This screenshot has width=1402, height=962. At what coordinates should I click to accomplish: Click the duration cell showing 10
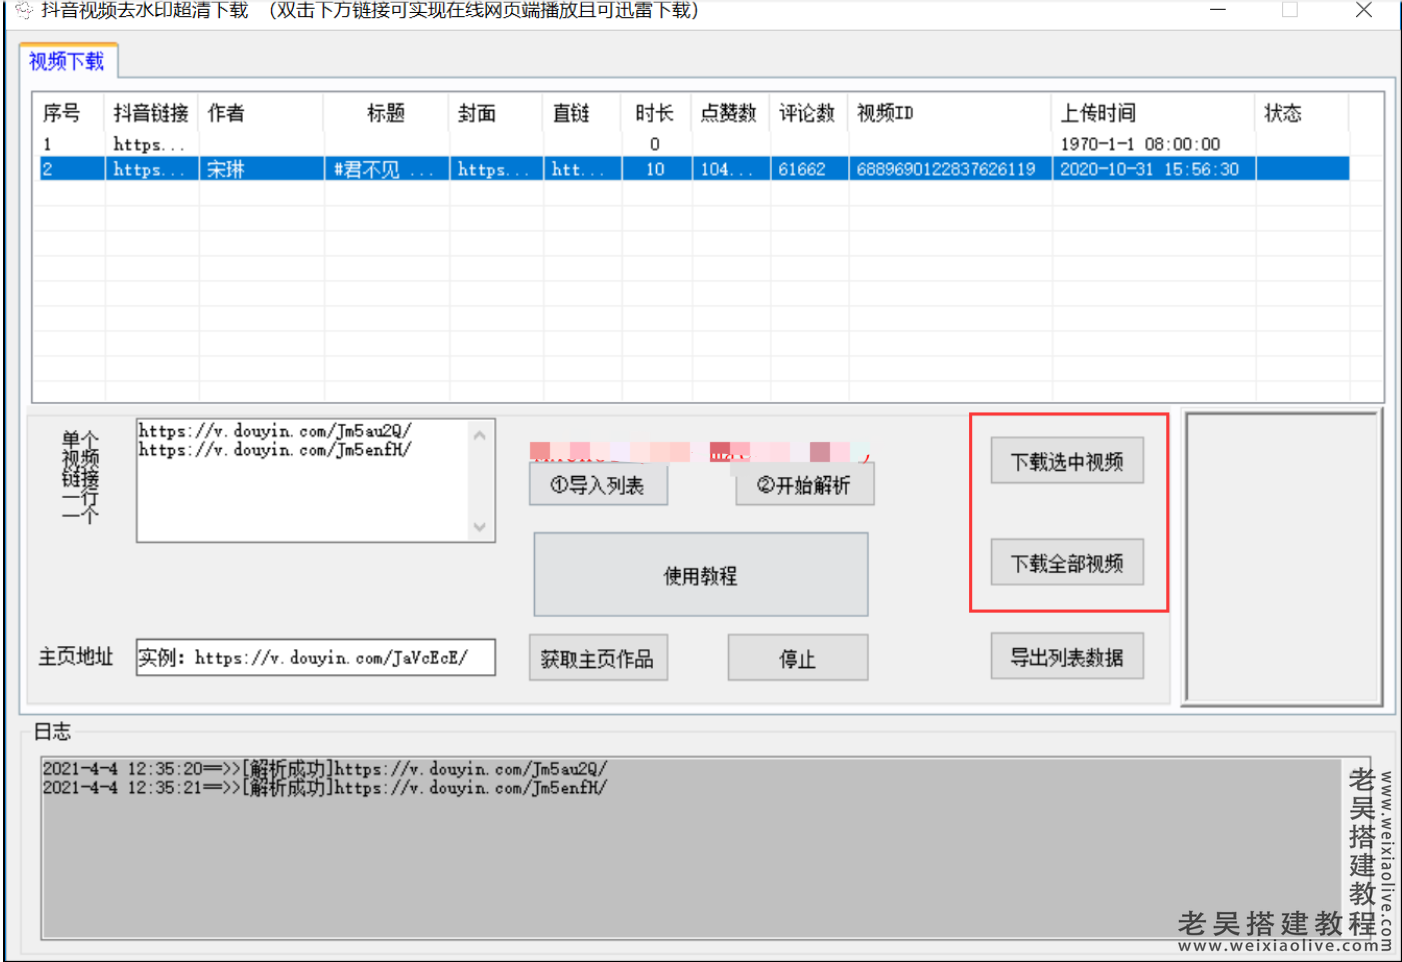tap(655, 170)
